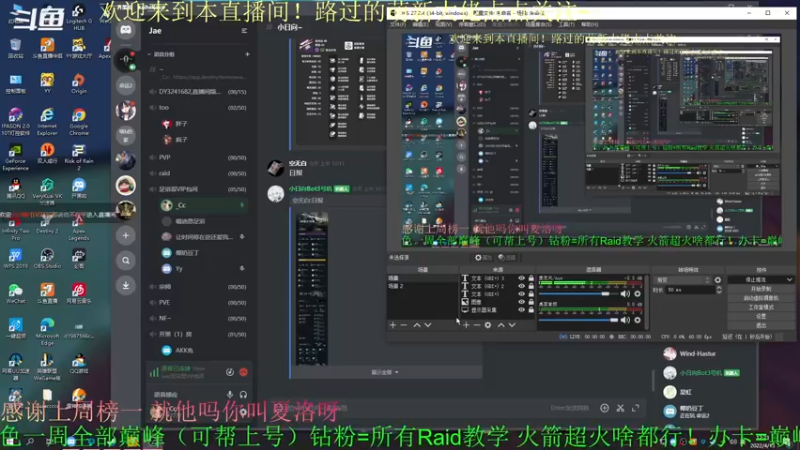The image size is (800, 450).
Task: Open noise suppression icon beside disconnect
Action: click(x=230, y=372)
